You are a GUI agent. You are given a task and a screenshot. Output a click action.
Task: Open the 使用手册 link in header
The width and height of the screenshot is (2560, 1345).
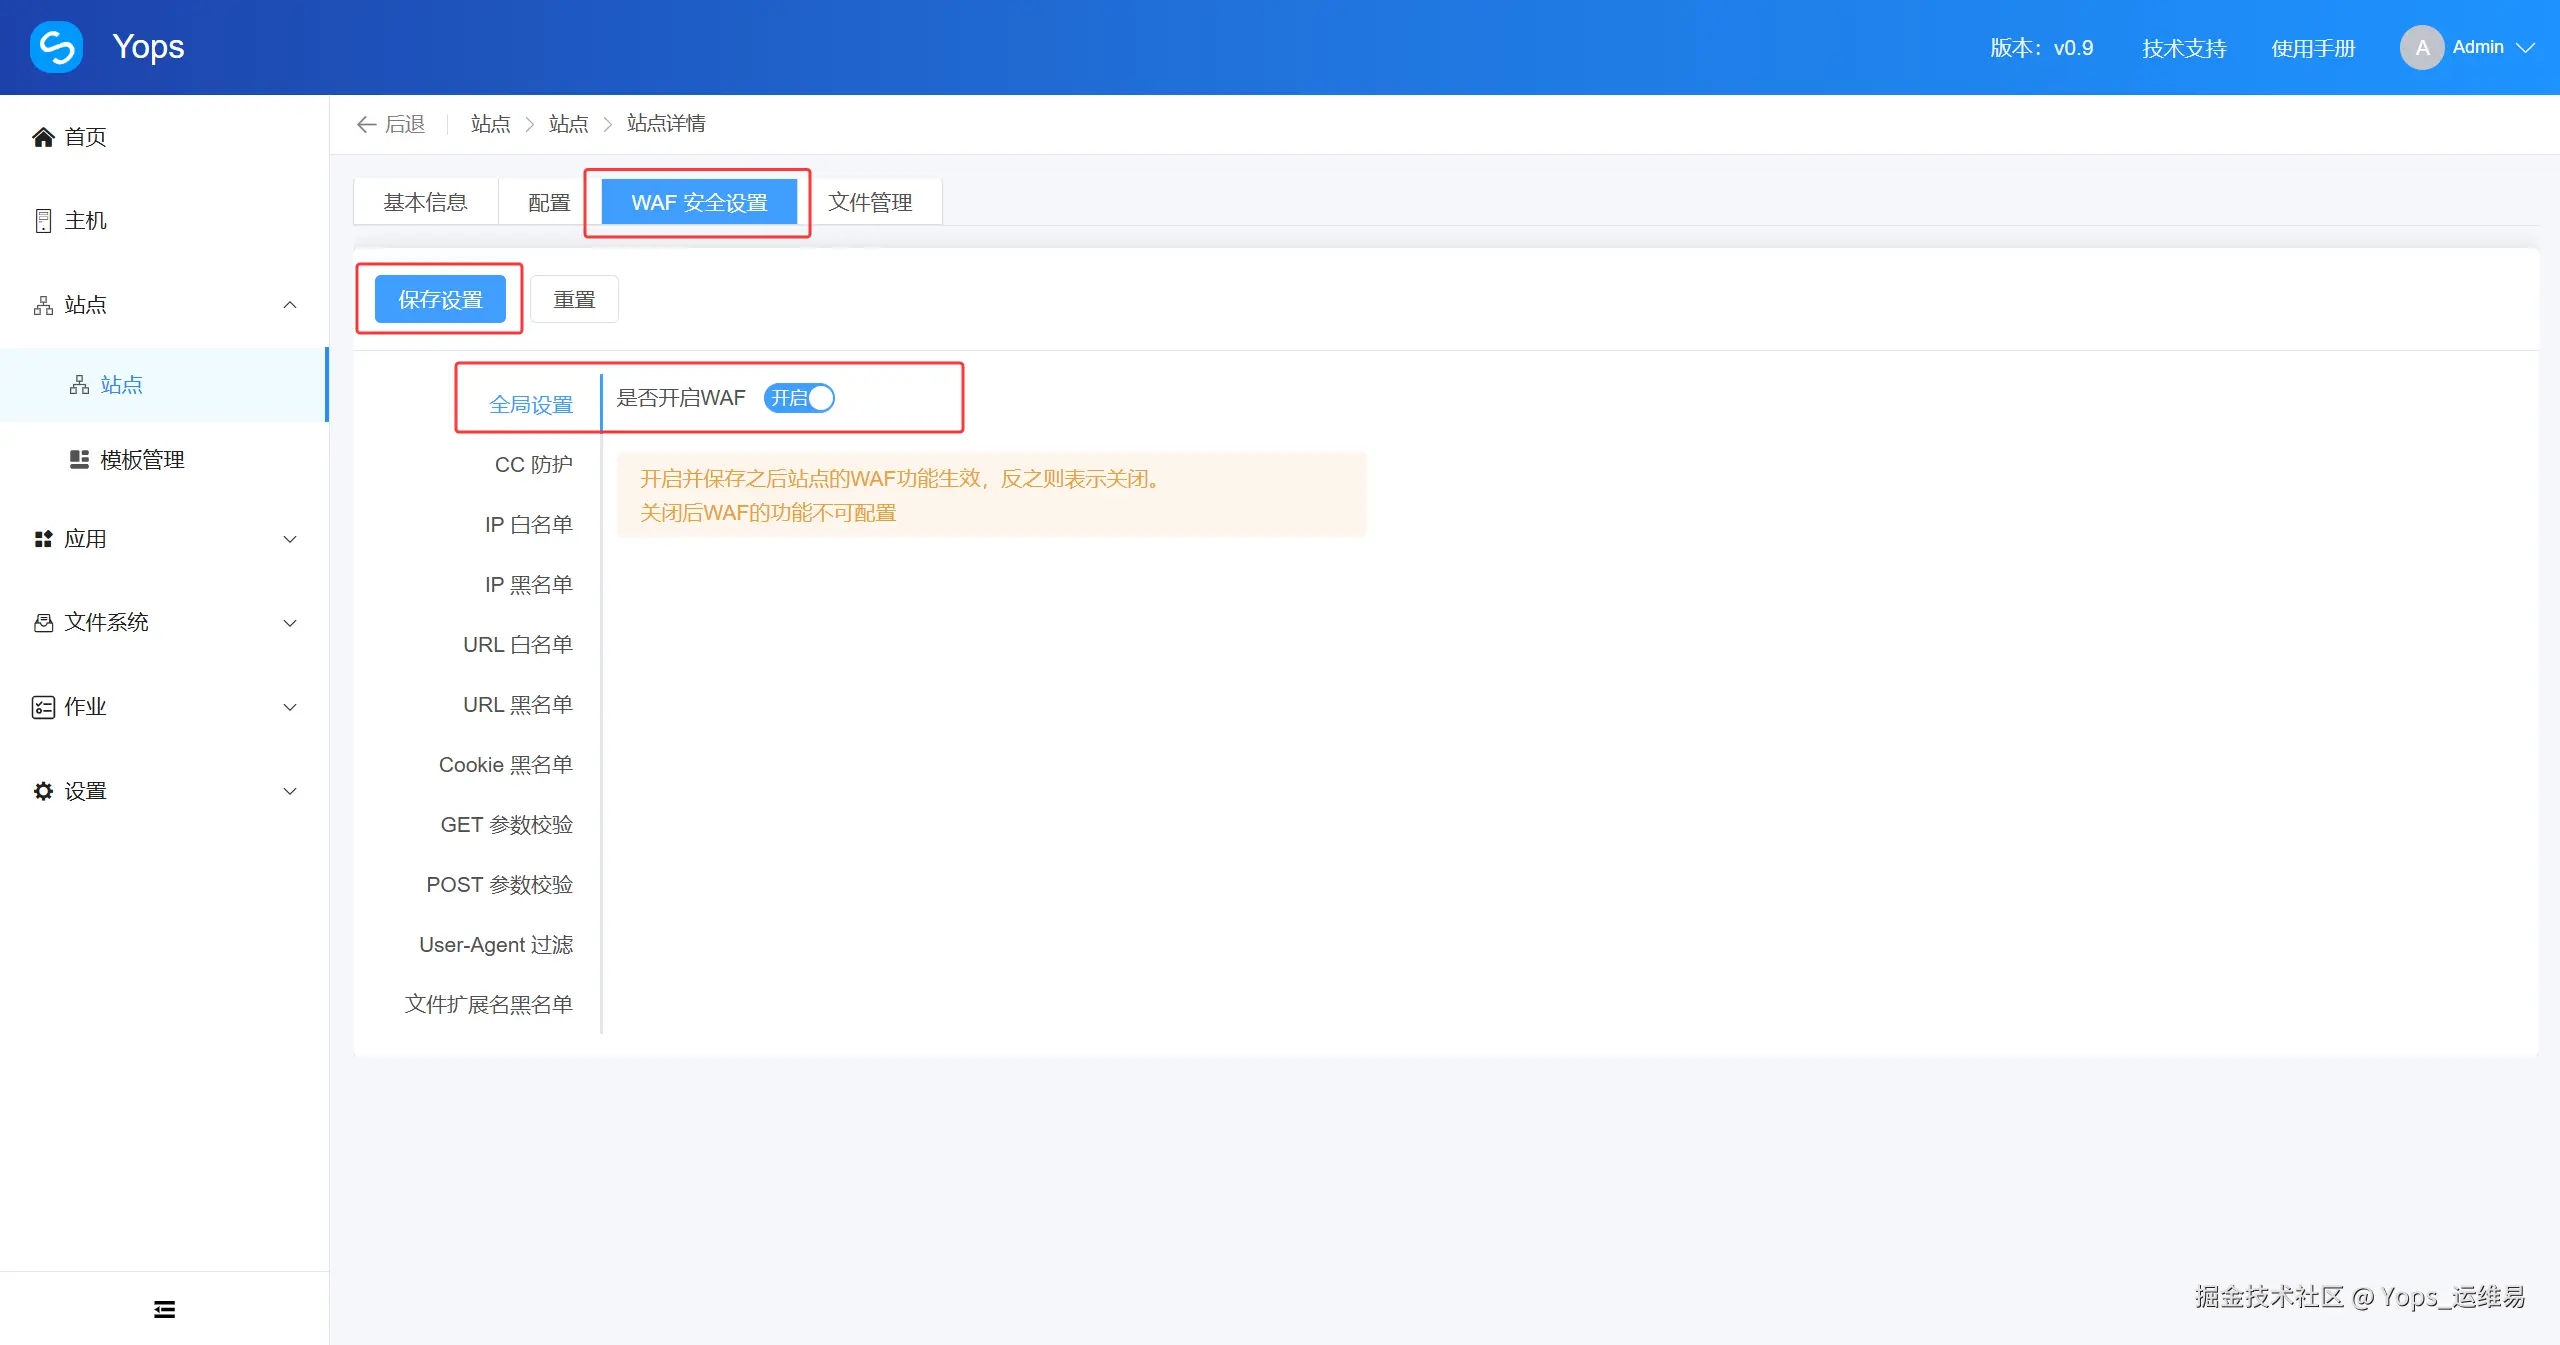[x=2313, y=48]
